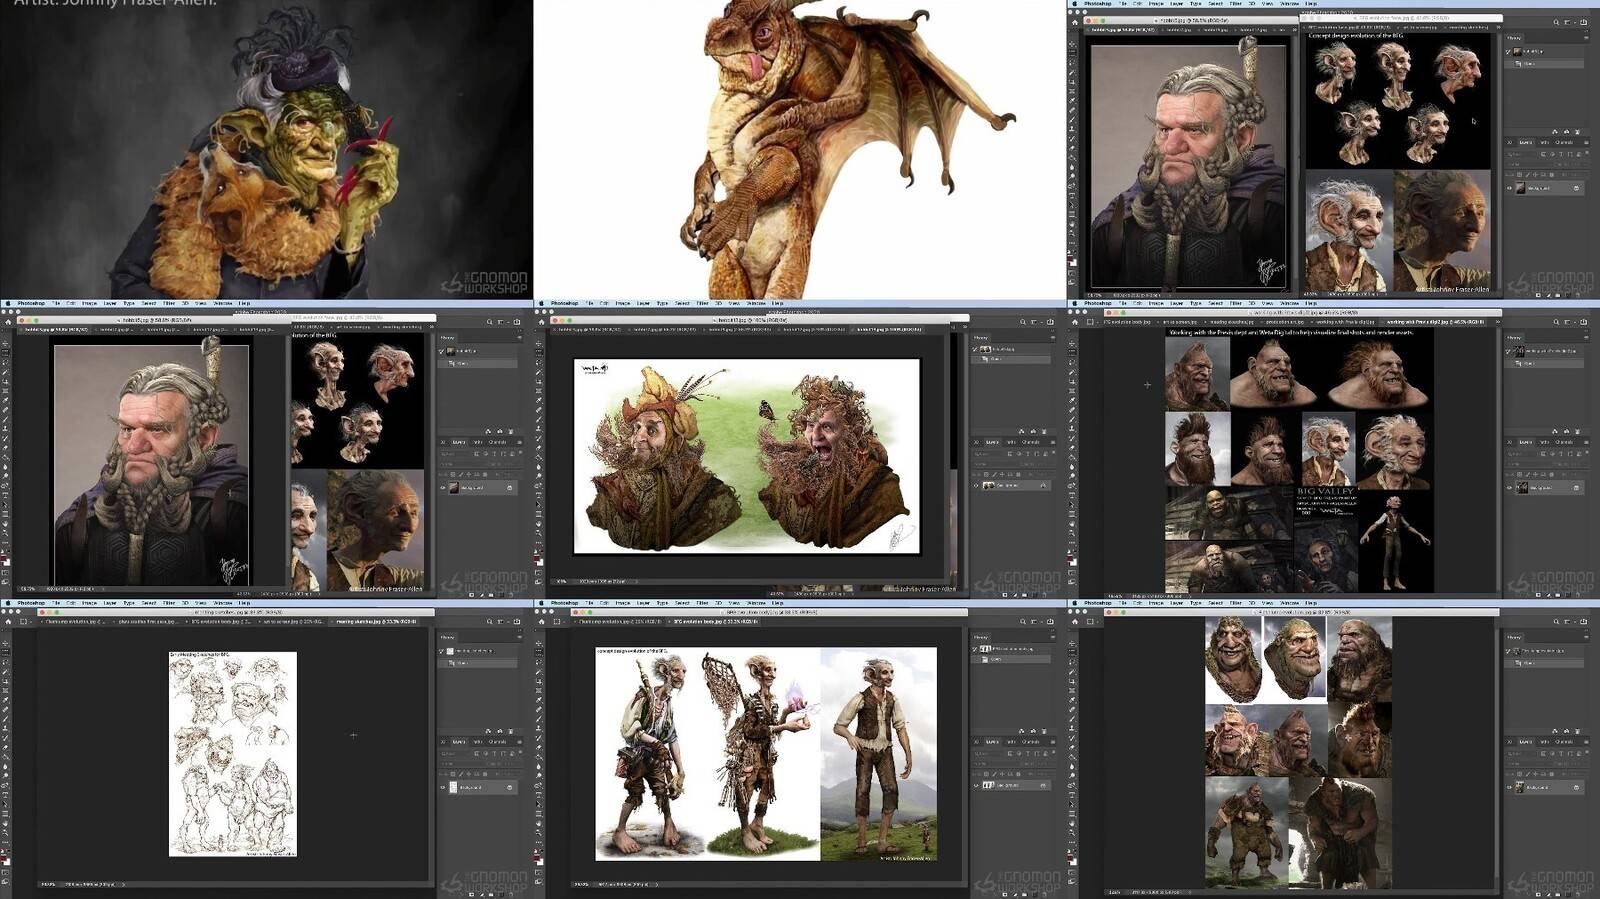
Task: Create a new snapshot via the camera icon in the middle-left frame
Action: (499, 431)
